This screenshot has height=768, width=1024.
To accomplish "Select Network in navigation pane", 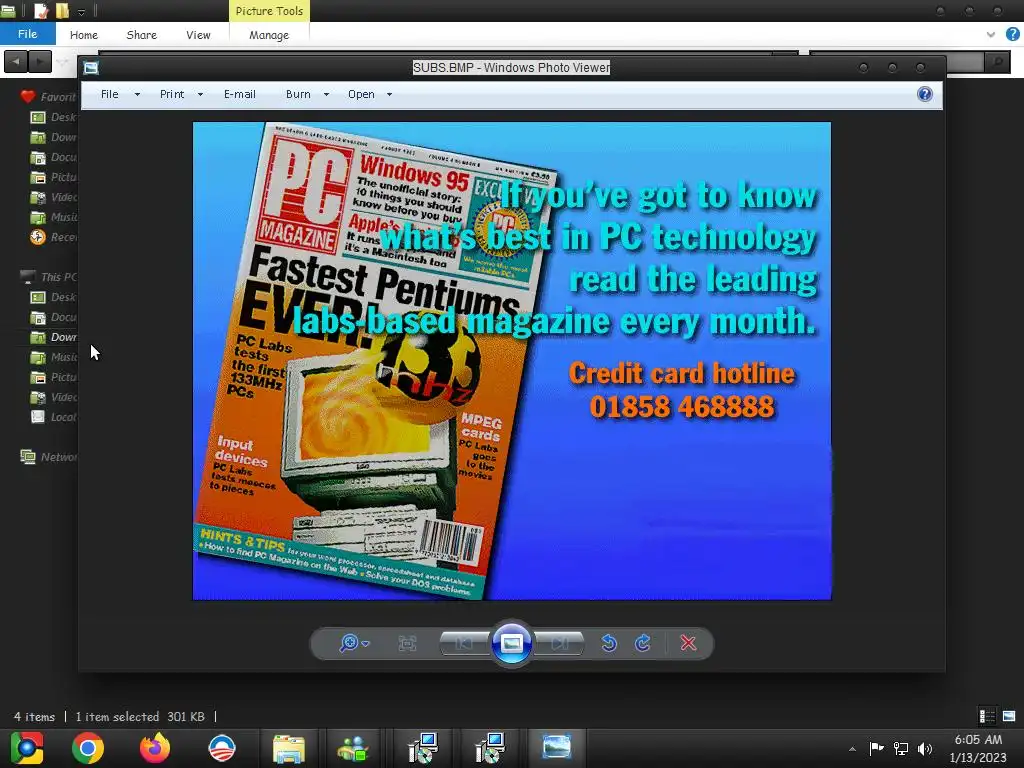I will [49, 456].
